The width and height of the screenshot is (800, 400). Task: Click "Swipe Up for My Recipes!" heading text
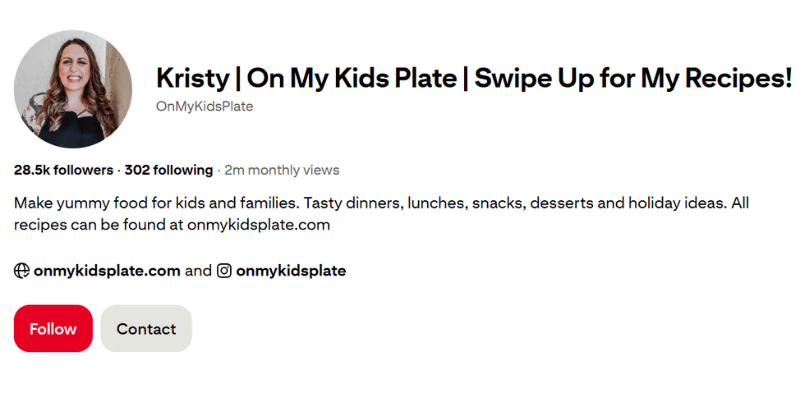tap(633, 79)
